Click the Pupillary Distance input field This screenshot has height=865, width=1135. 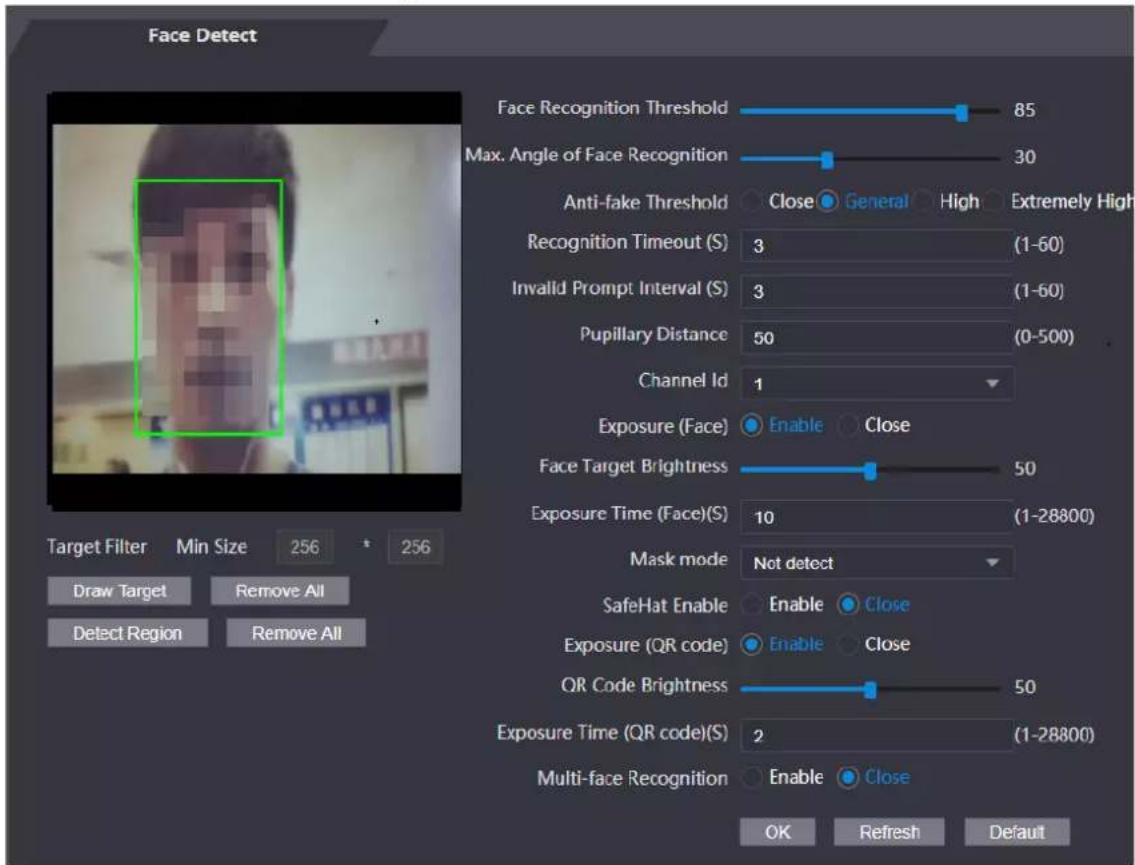tap(876, 337)
